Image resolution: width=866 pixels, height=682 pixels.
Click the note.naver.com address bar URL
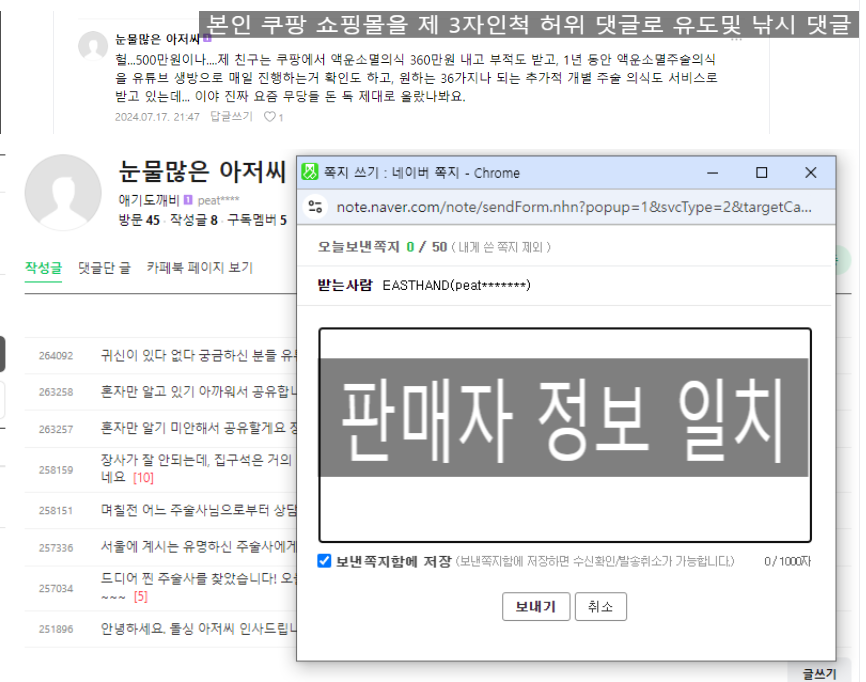(x=574, y=207)
